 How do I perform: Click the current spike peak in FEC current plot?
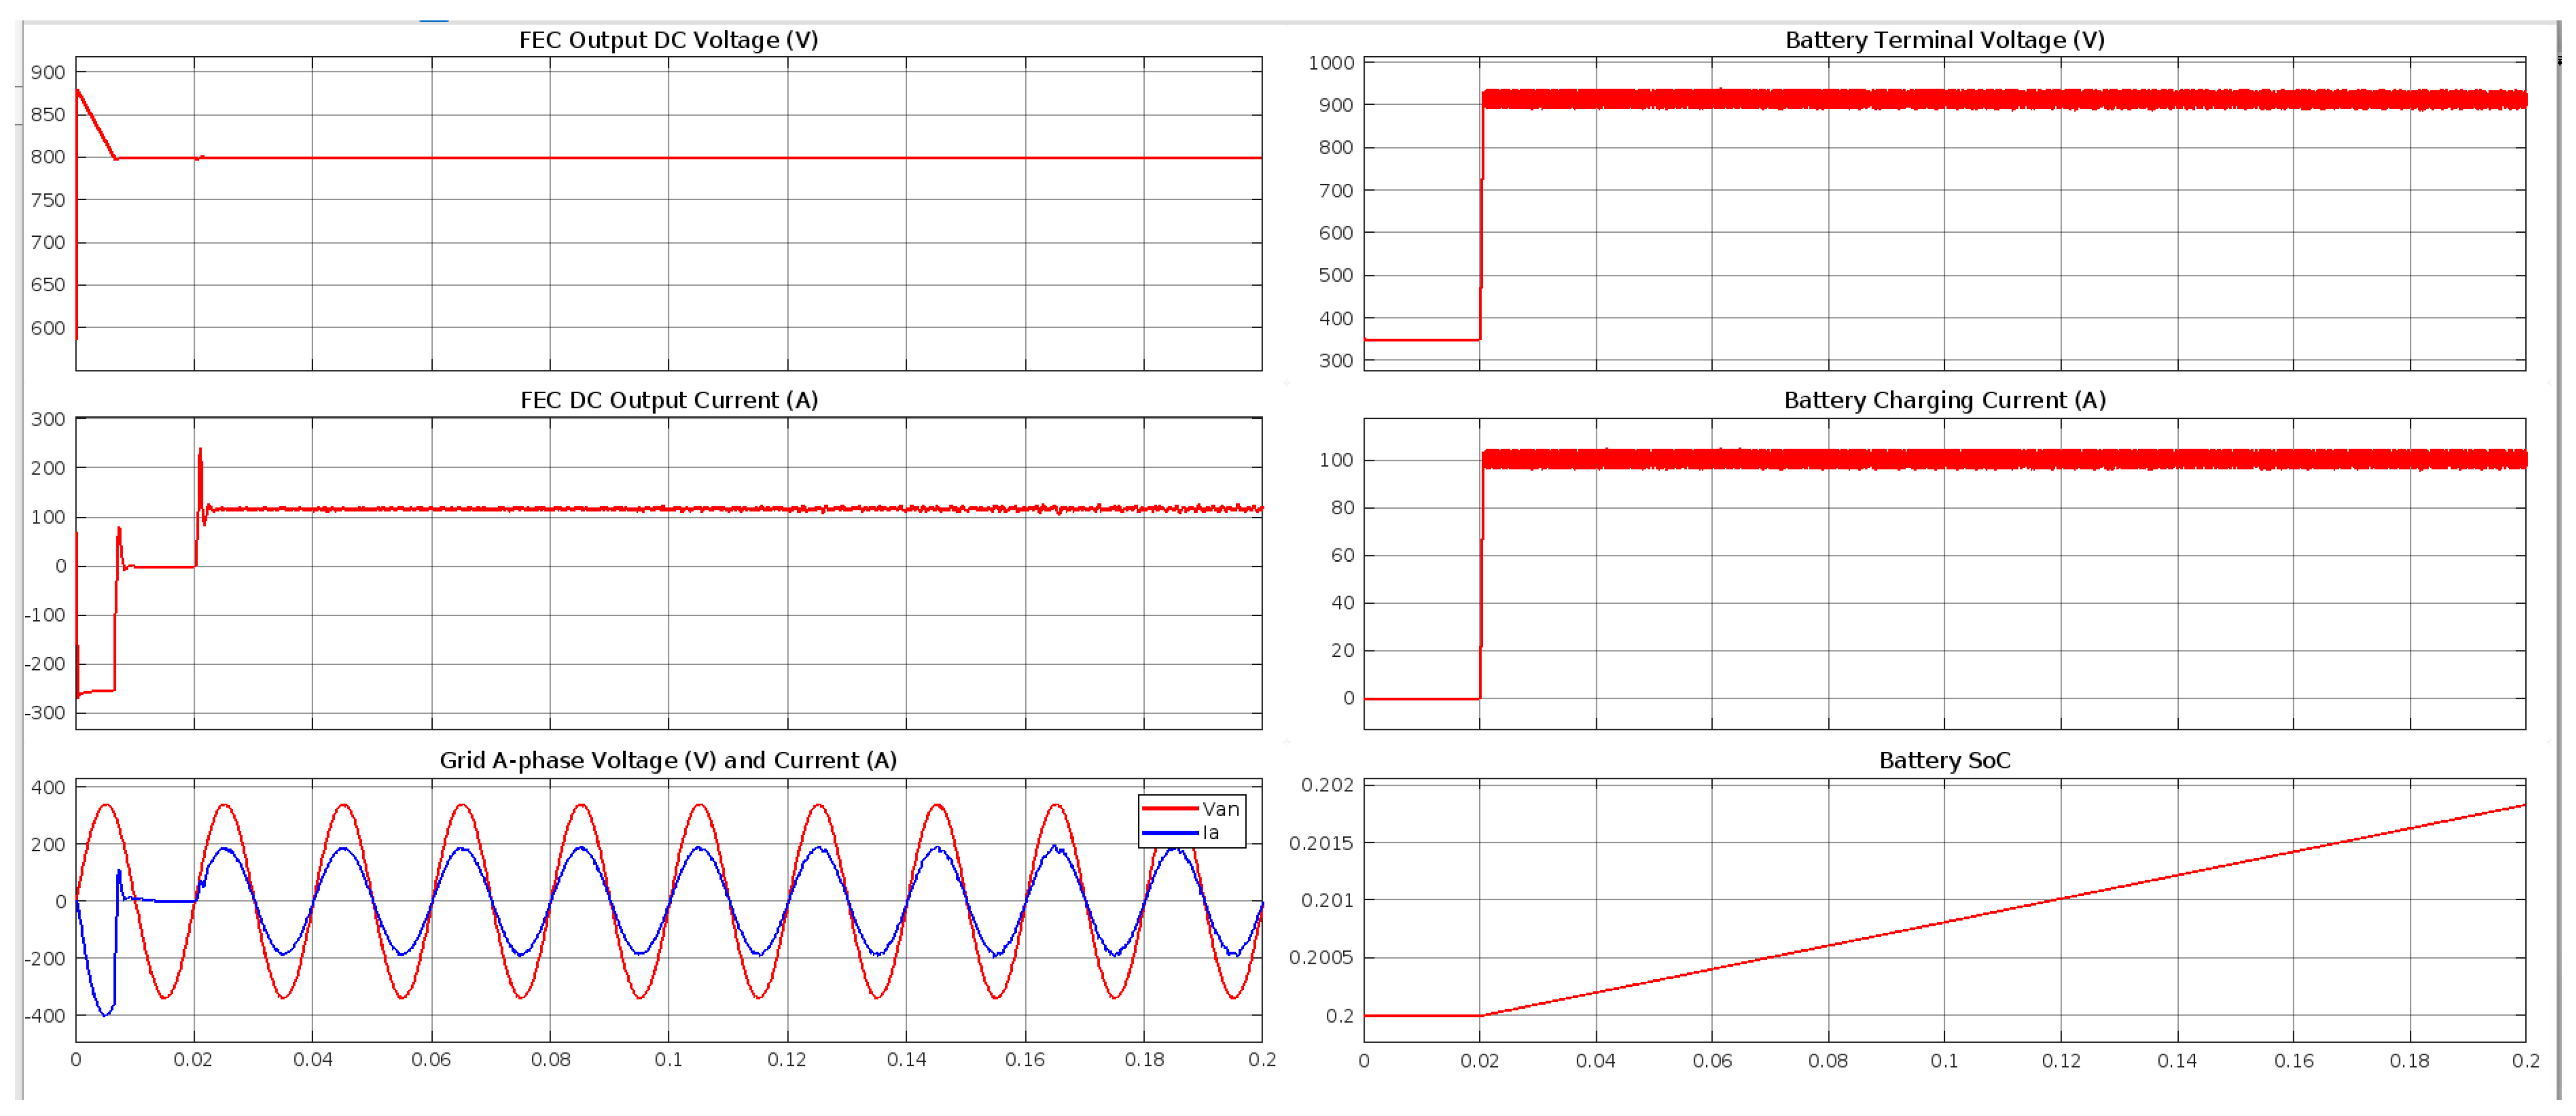click(x=200, y=451)
